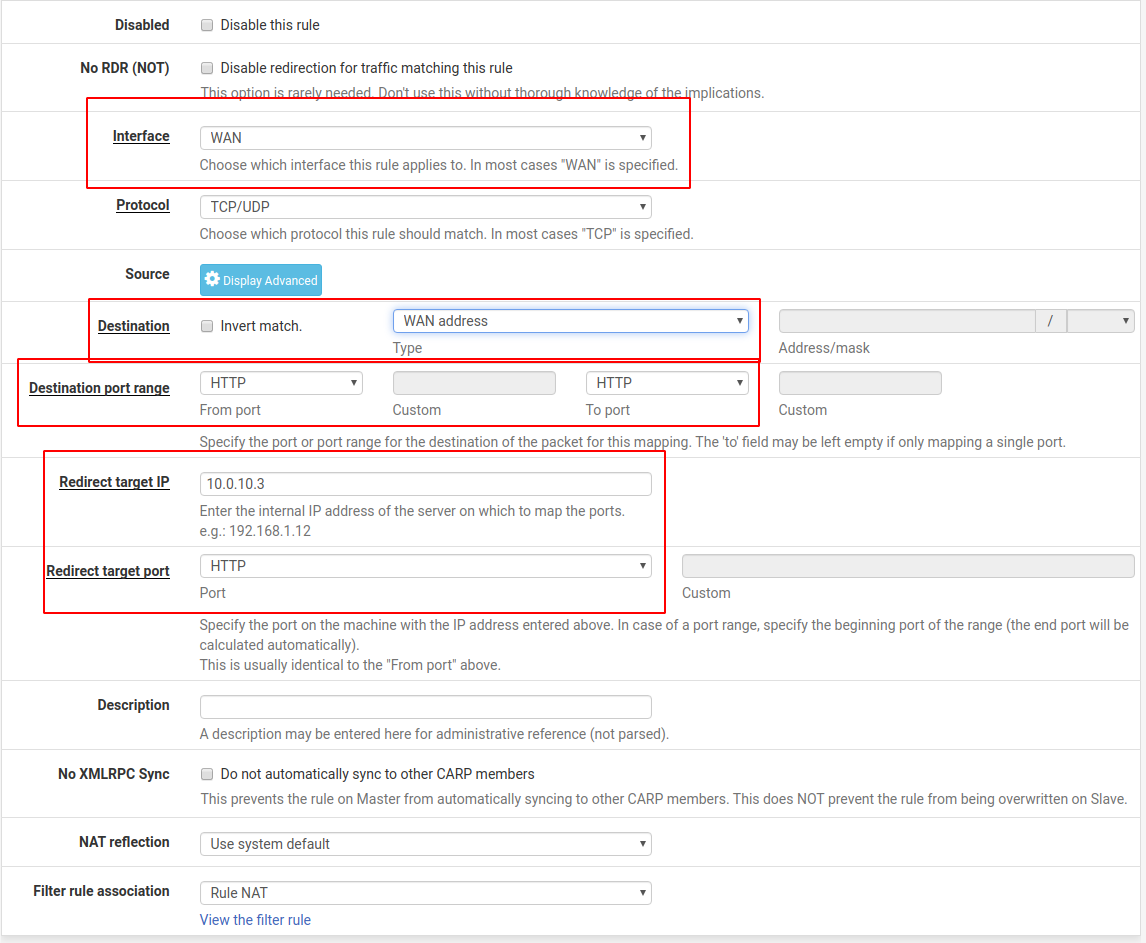Click the Redirect target port Custom field

[x=908, y=566]
